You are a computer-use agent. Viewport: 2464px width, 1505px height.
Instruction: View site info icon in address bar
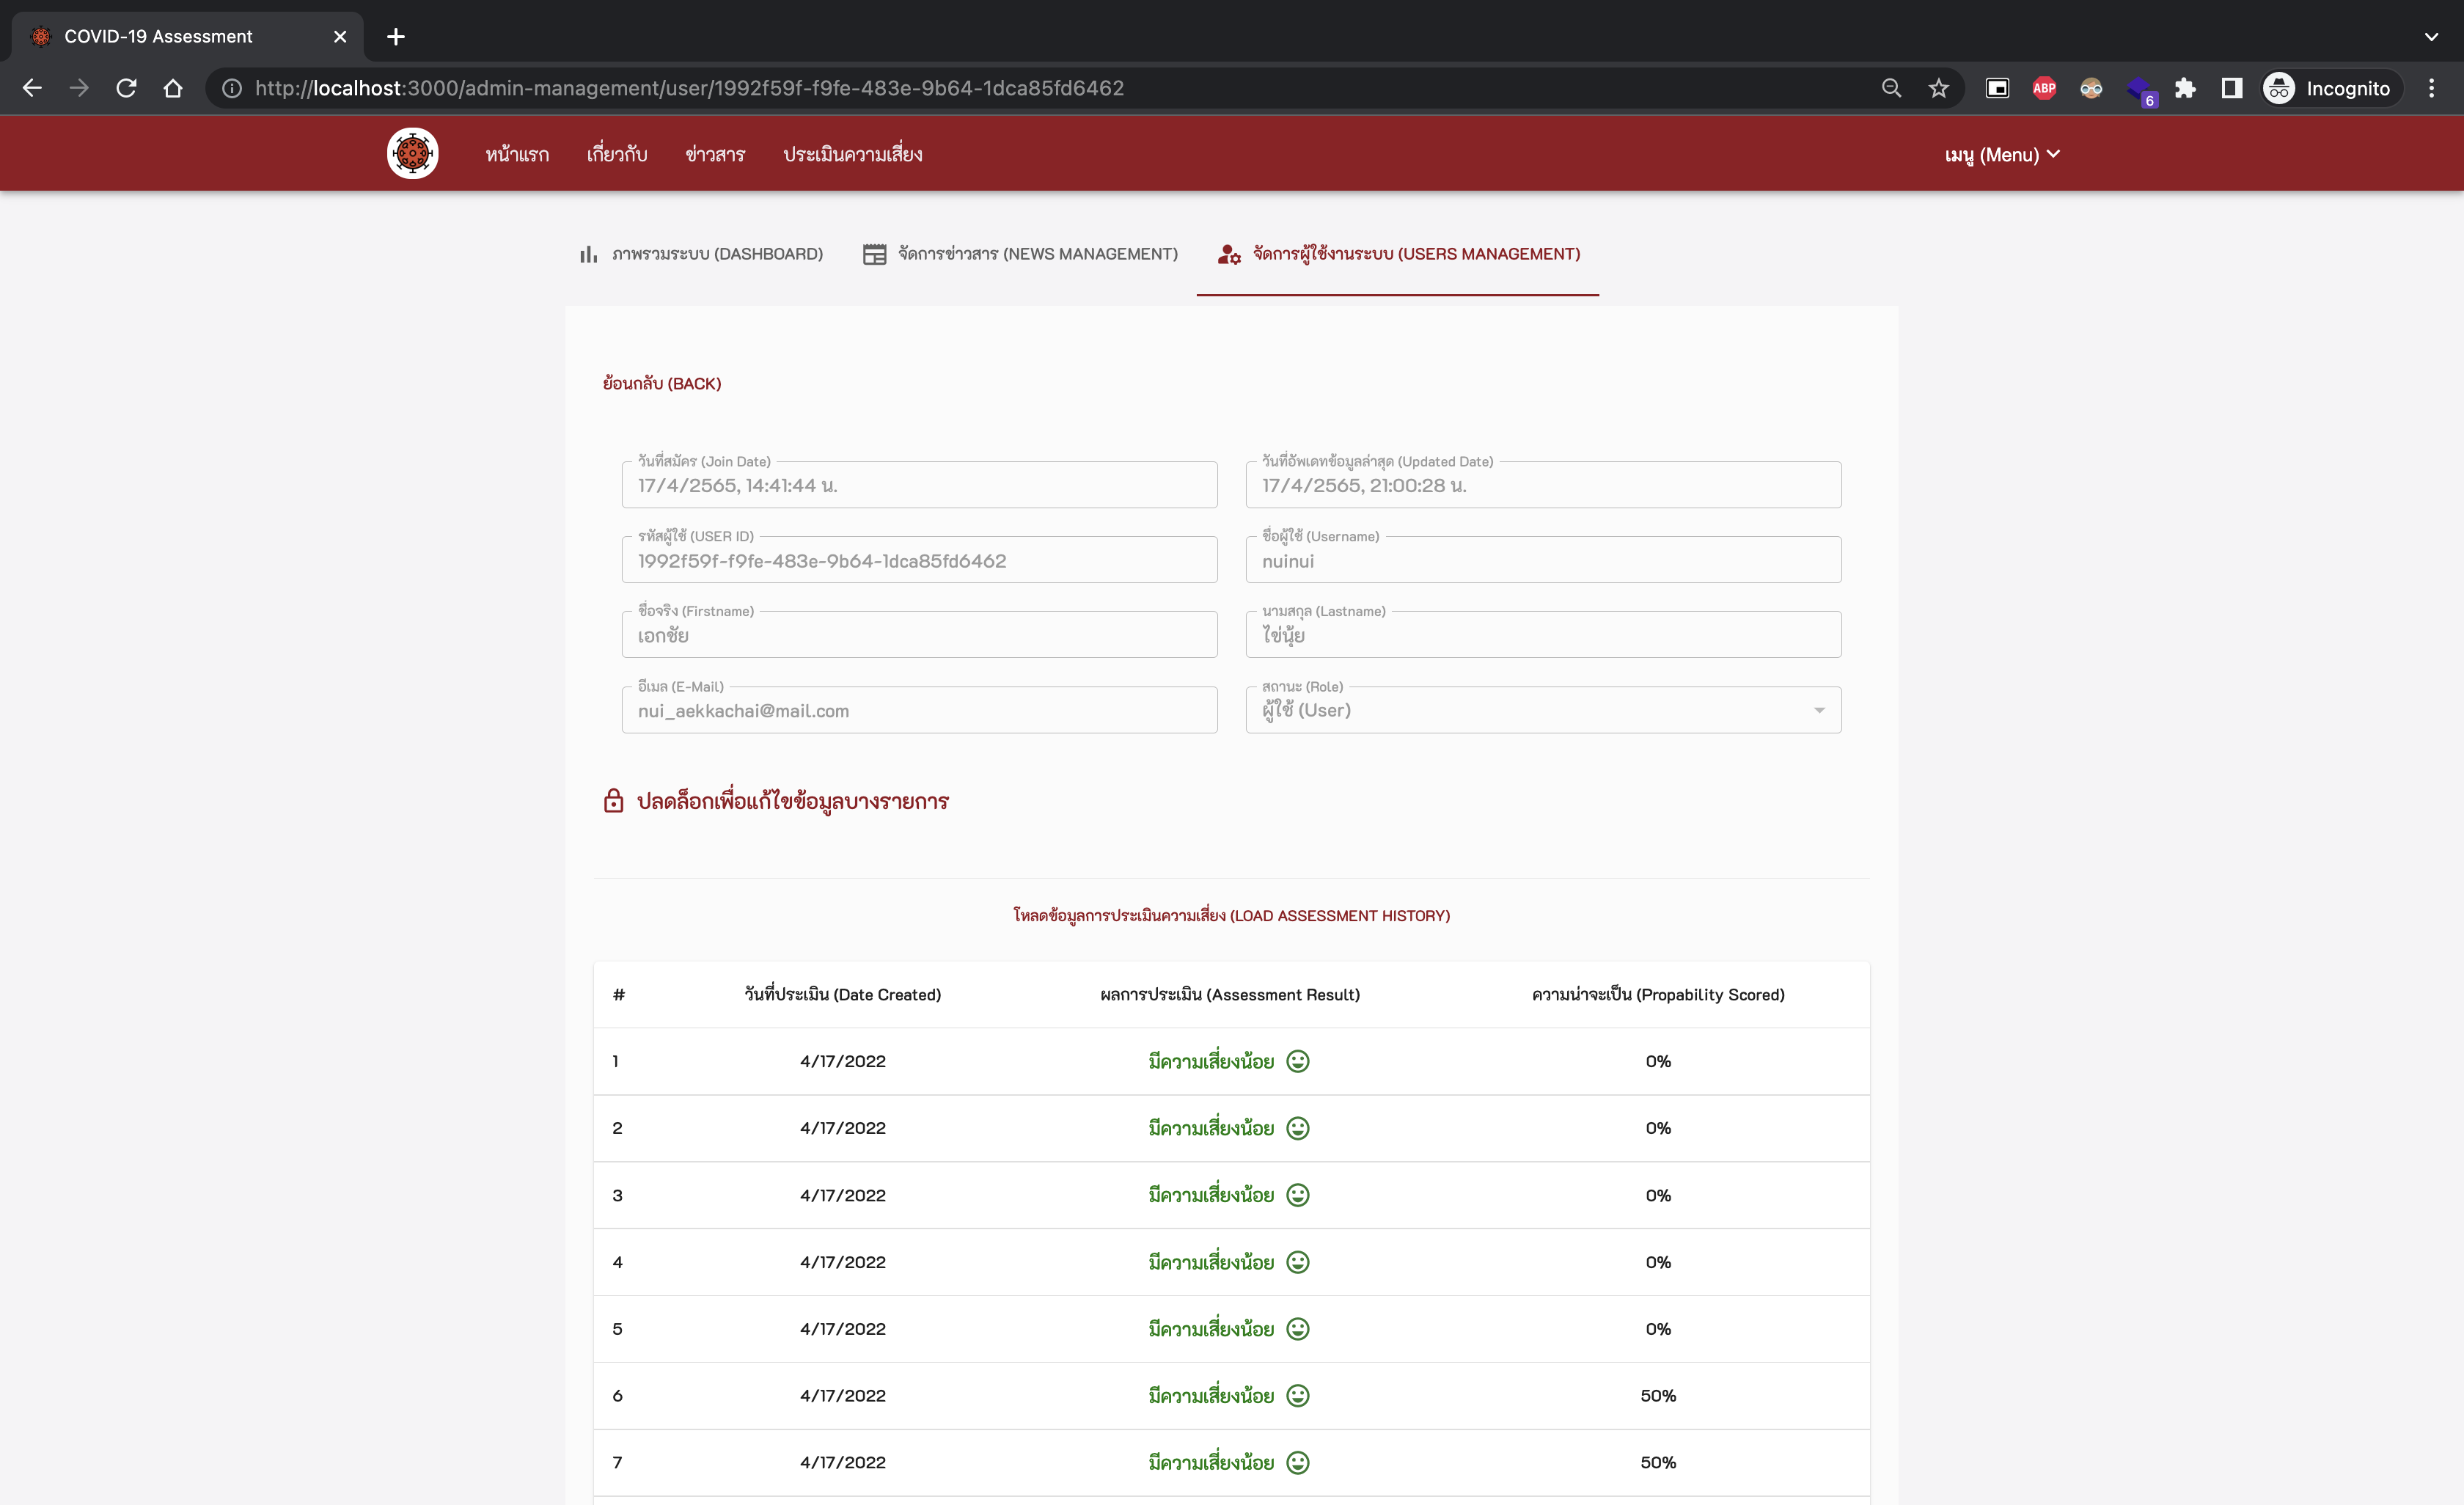coord(232,88)
